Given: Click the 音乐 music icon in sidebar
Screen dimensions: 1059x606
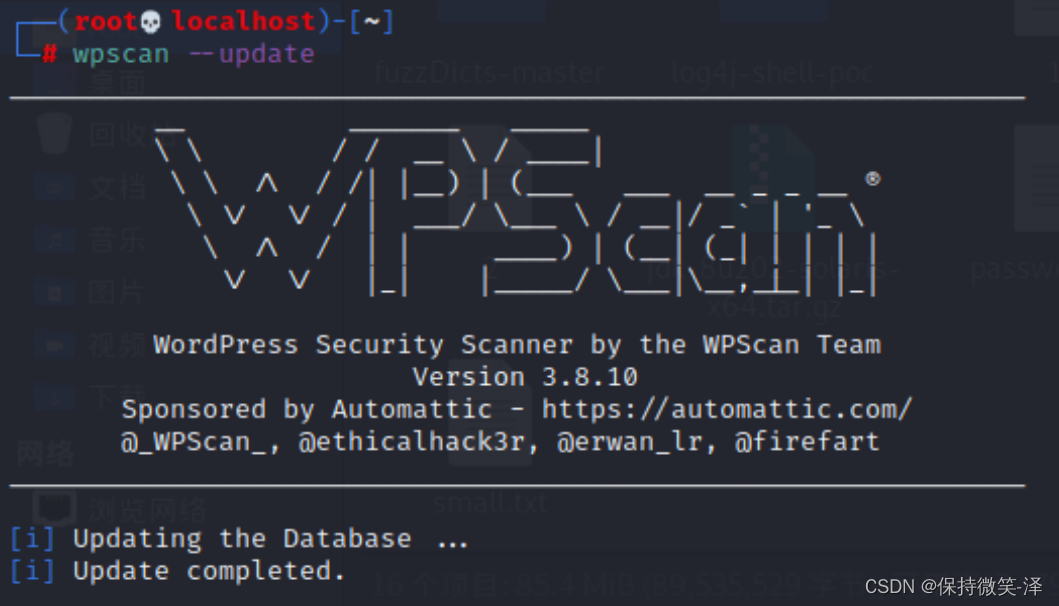Looking at the screenshot, I should click(x=51, y=239).
